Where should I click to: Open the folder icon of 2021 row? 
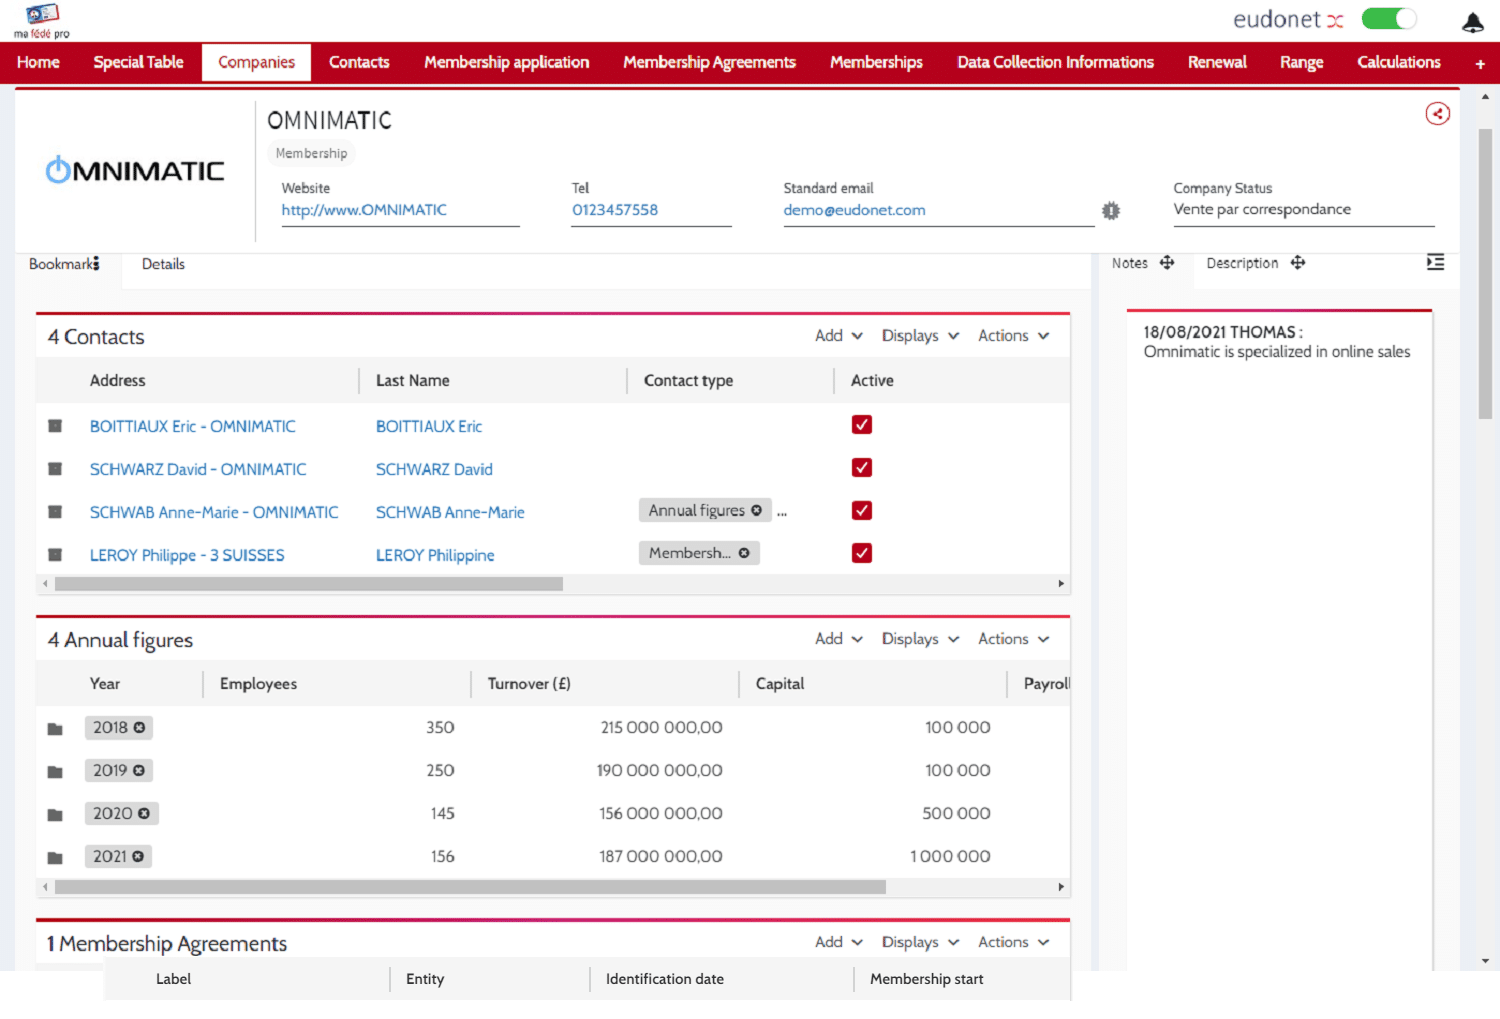pos(55,858)
